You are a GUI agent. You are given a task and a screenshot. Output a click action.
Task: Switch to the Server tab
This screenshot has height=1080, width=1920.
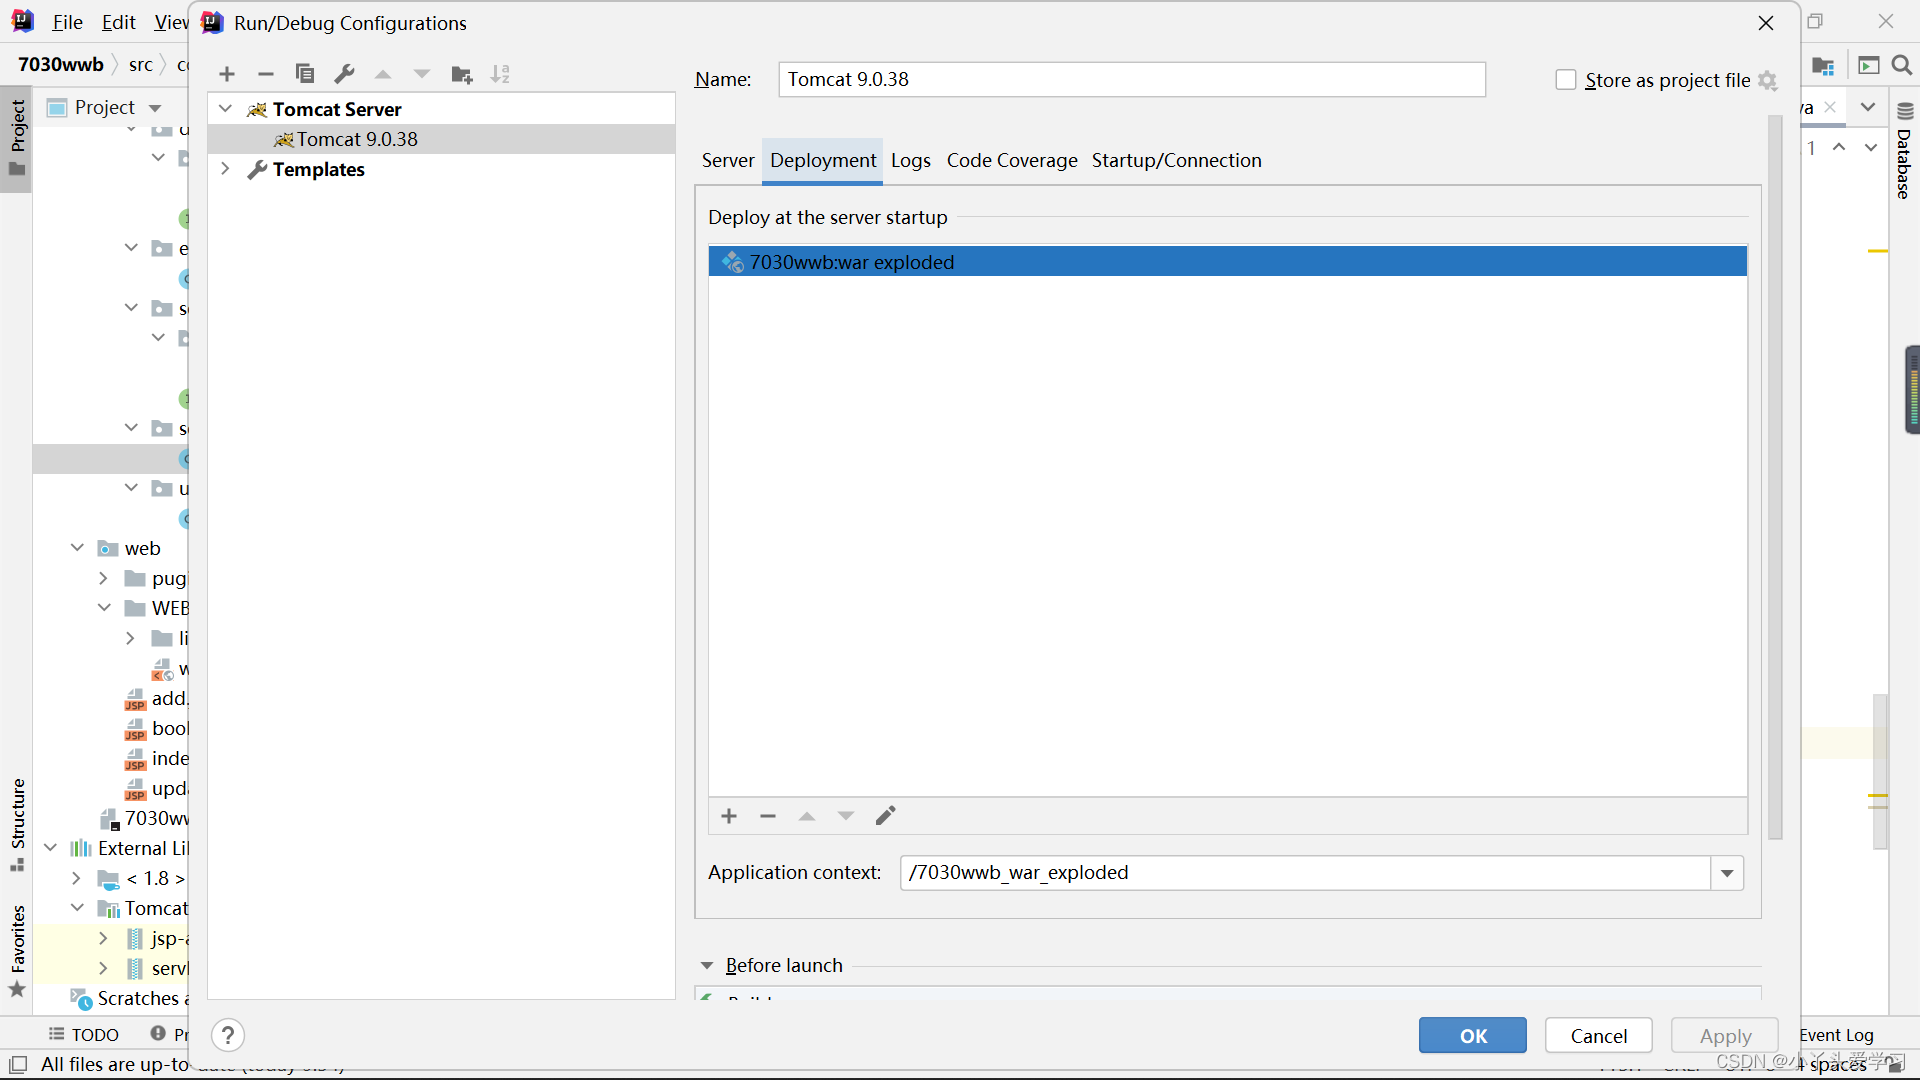tap(728, 161)
